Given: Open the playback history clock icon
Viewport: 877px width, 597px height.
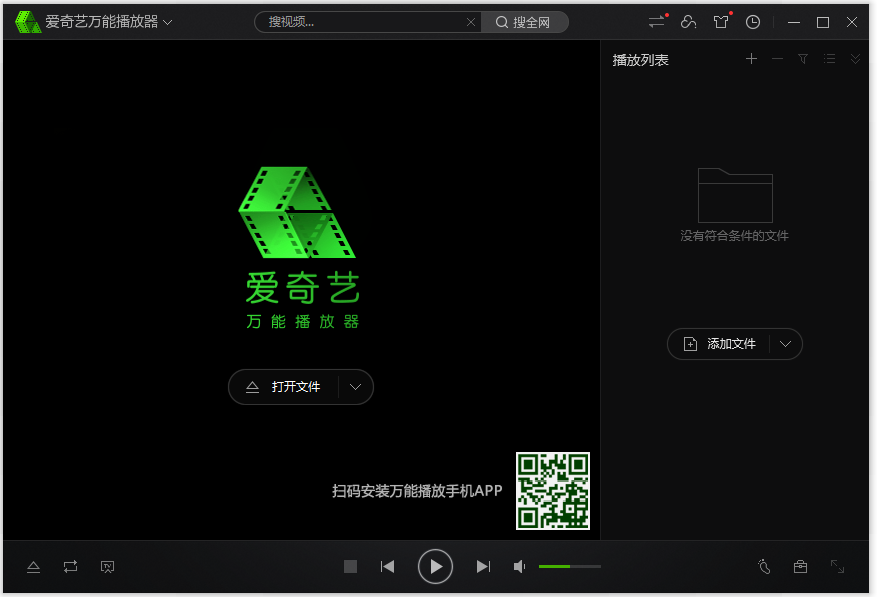Looking at the screenshot, I should tap(753, 22).
